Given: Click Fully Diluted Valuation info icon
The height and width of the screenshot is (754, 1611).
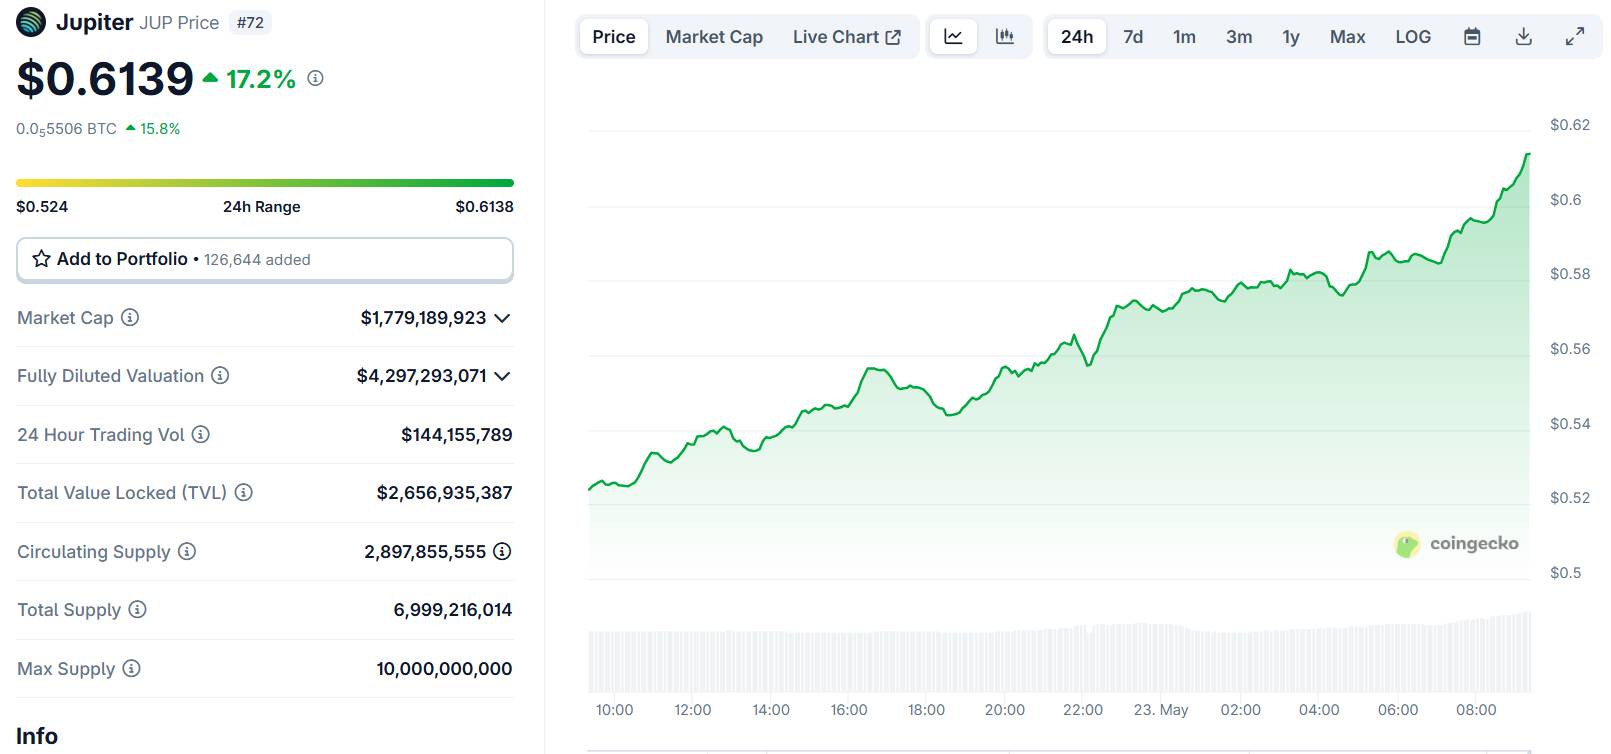Looking at the screenshot, I should pos(220,375).
